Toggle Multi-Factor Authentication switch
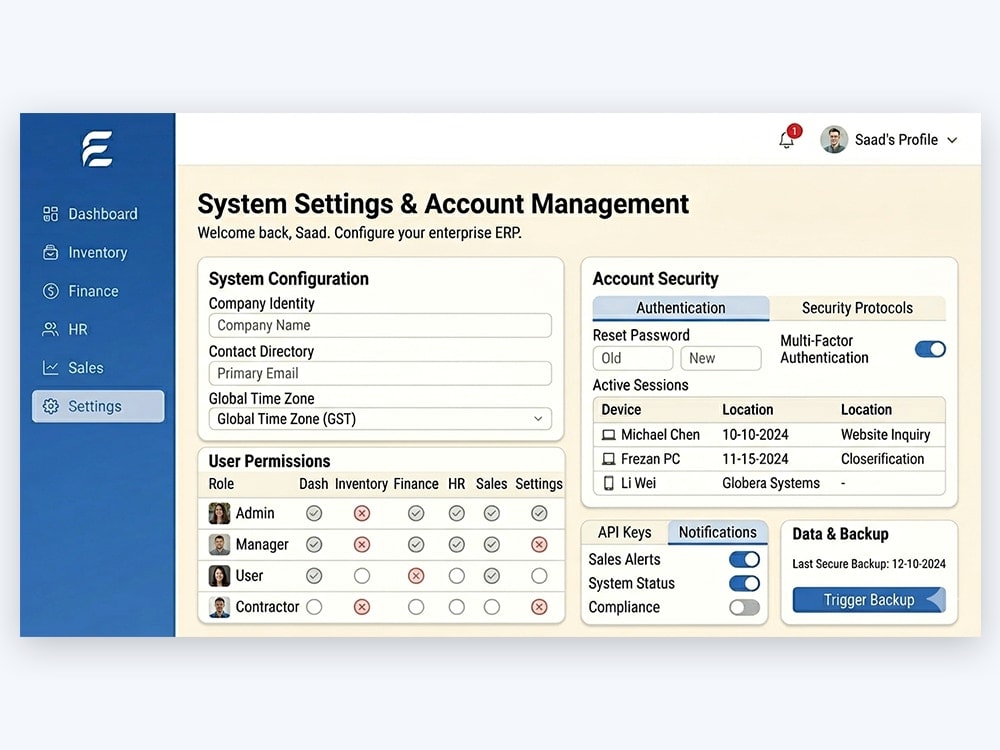 click(930, 349)
